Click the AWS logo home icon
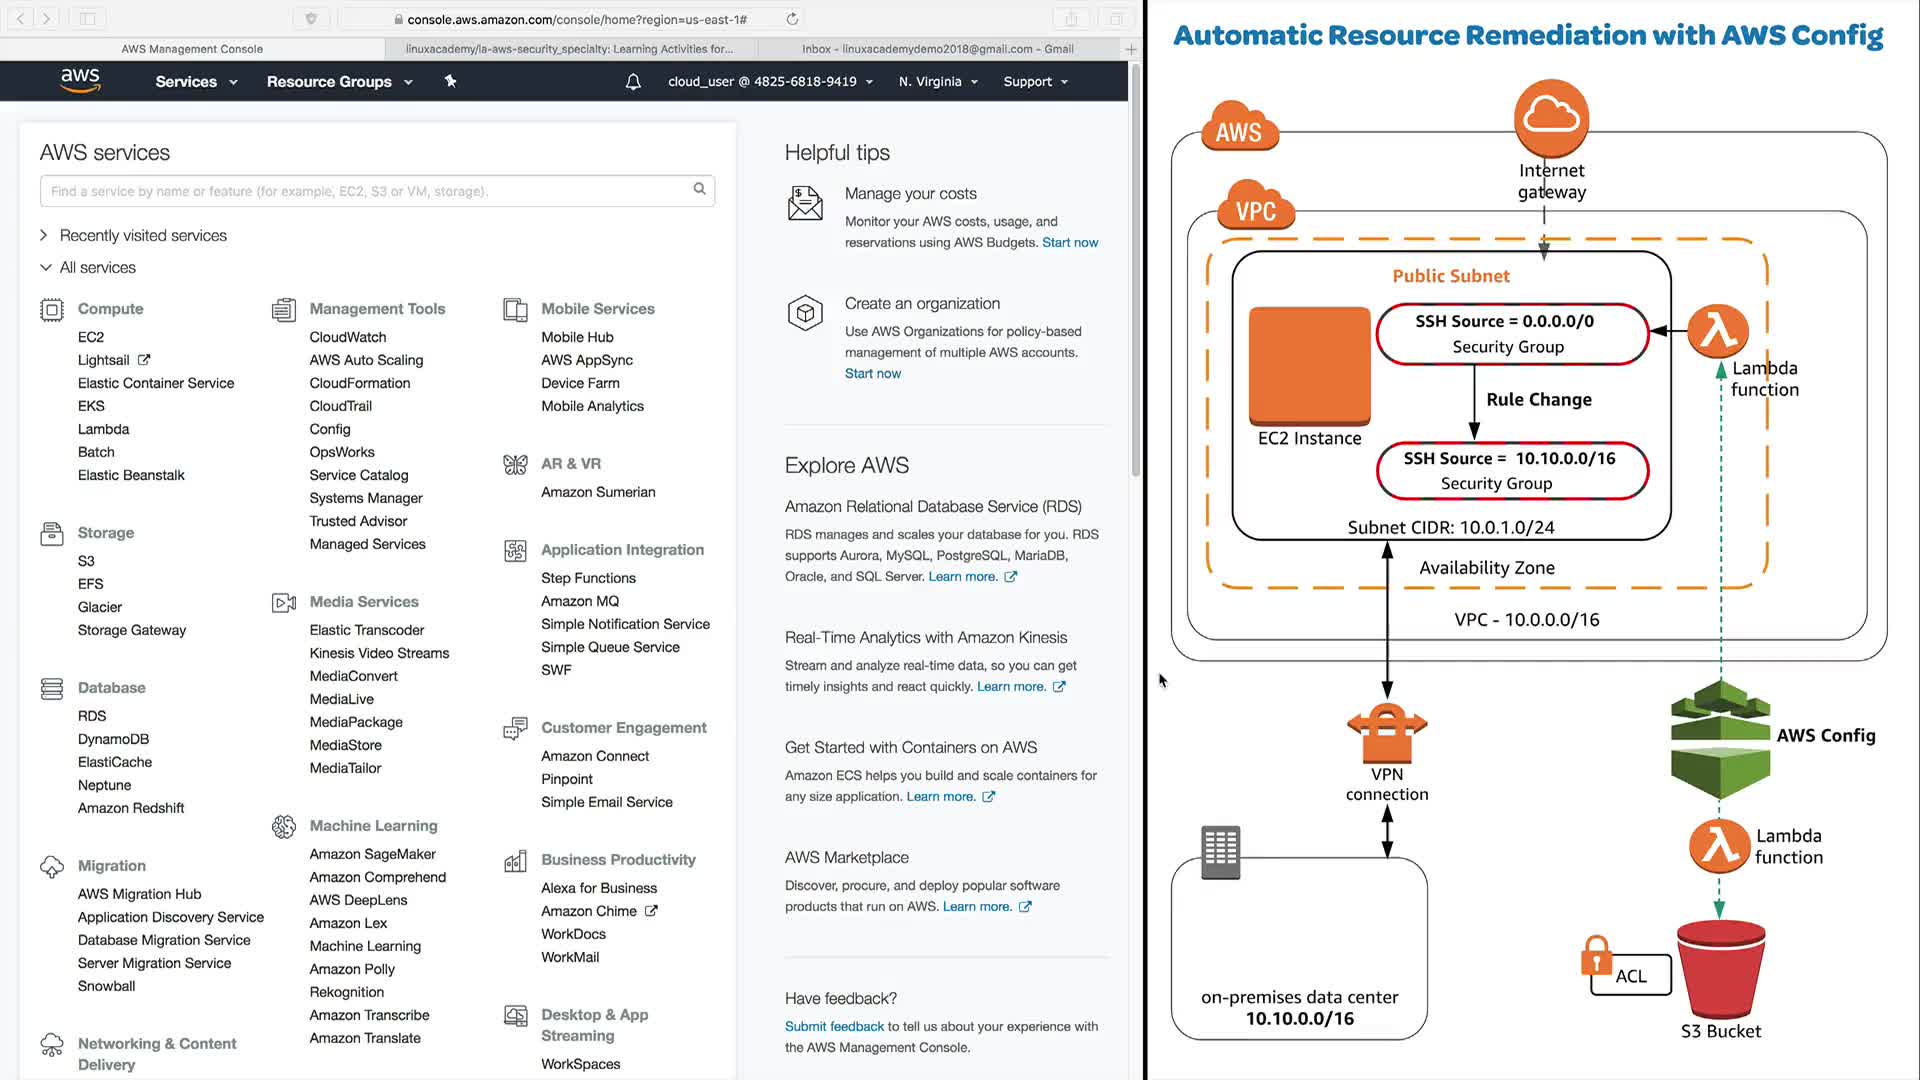 point(80,81)
